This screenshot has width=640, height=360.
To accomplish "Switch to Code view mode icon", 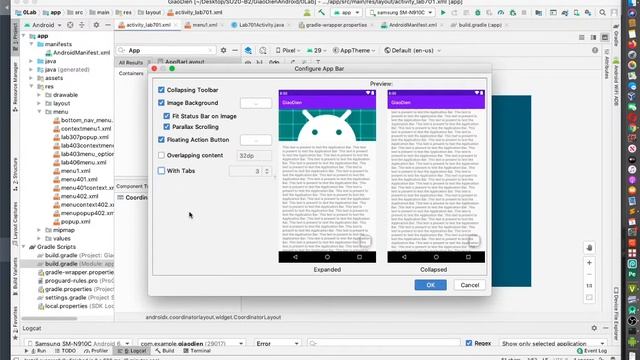I will 582,37.
